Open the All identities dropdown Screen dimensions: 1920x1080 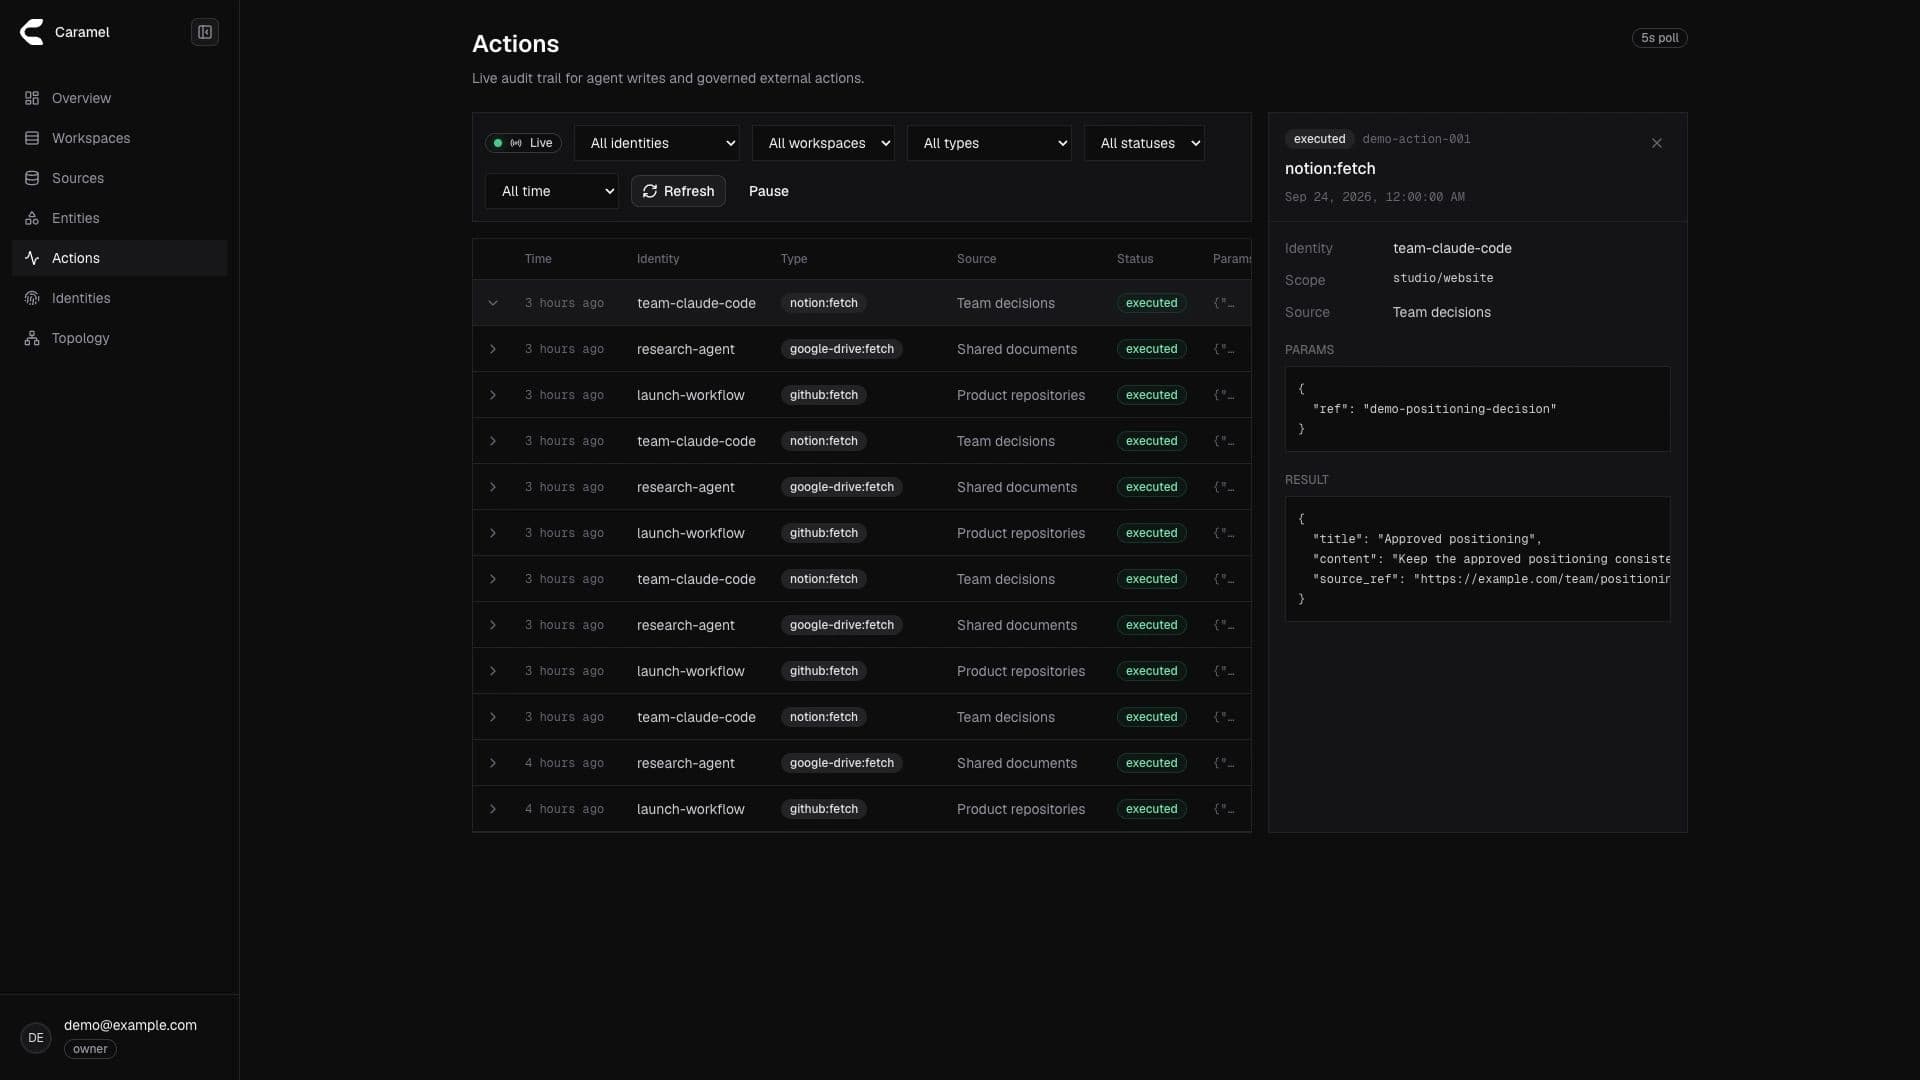tap(657, 143)
